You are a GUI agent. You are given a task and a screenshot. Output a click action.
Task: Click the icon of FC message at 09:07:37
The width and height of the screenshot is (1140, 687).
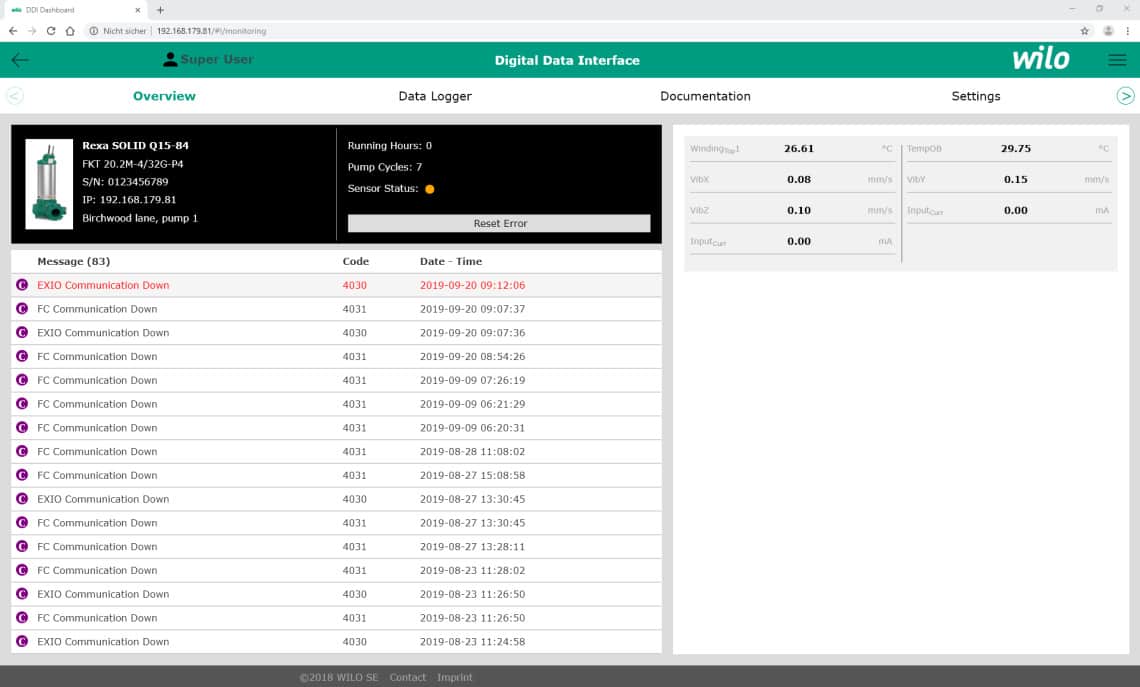coord(22,309)
